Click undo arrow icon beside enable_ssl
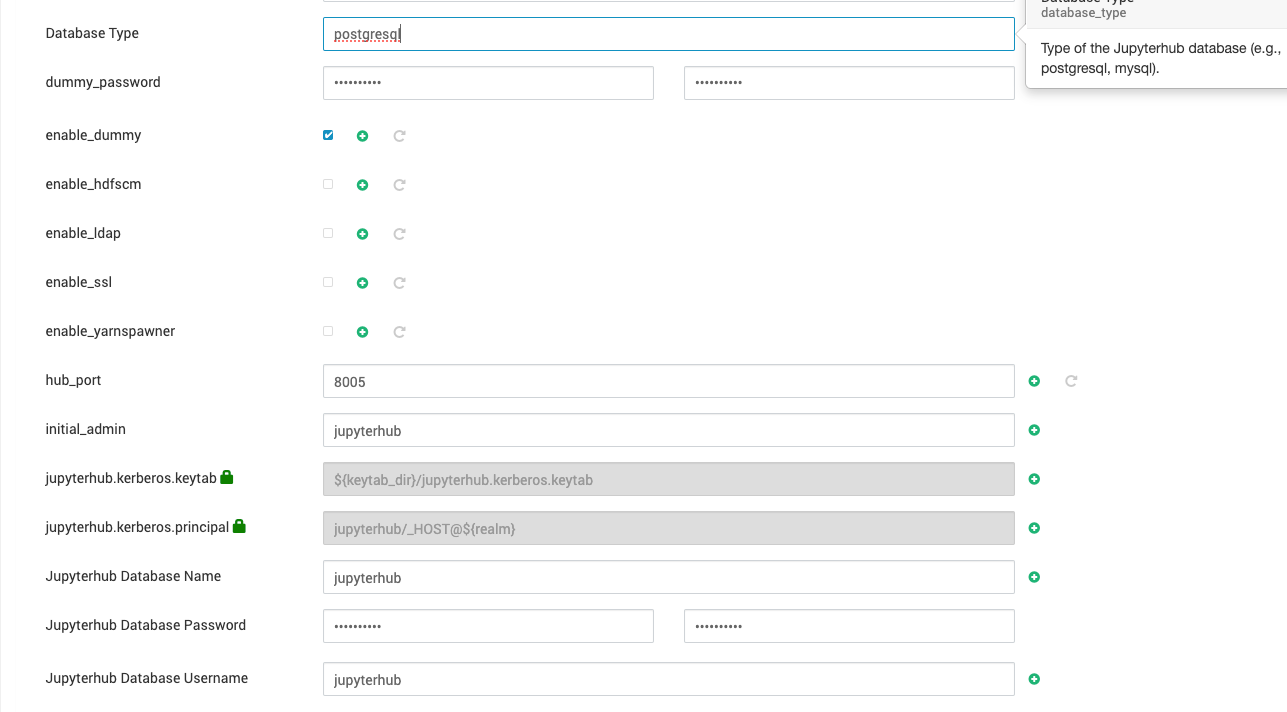 [x=399, y=283]
